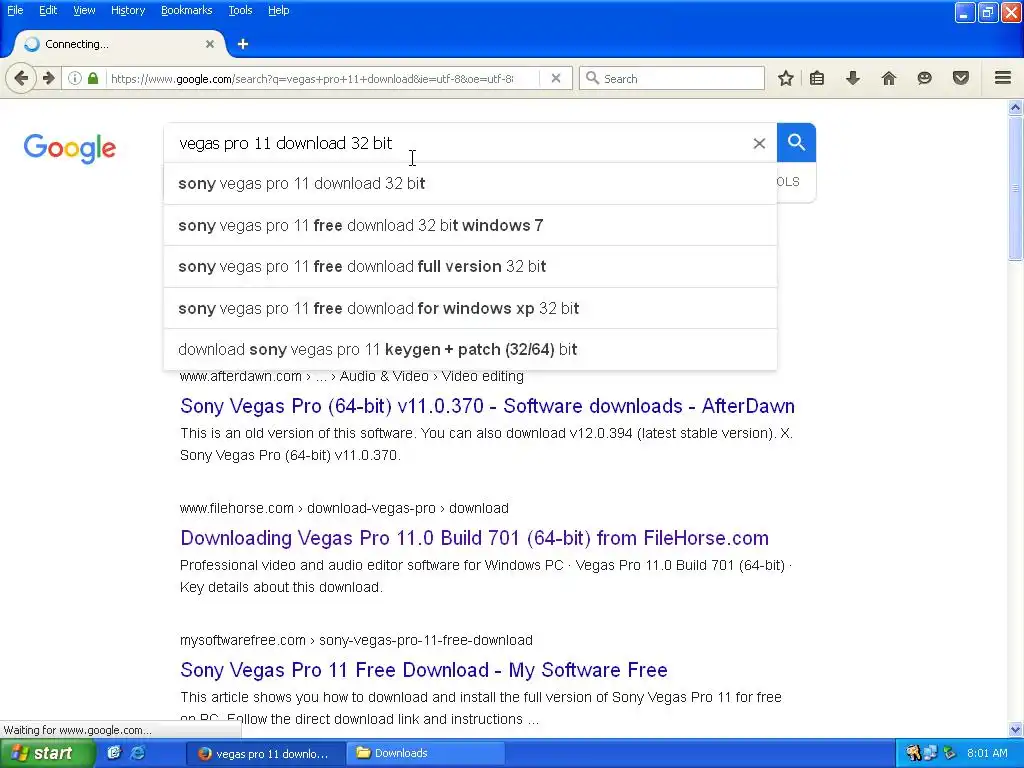Viewport: 1024px width, 768px height.
Task: Choose suggestion for windows xp 32 bit
Action: (470, 308)
